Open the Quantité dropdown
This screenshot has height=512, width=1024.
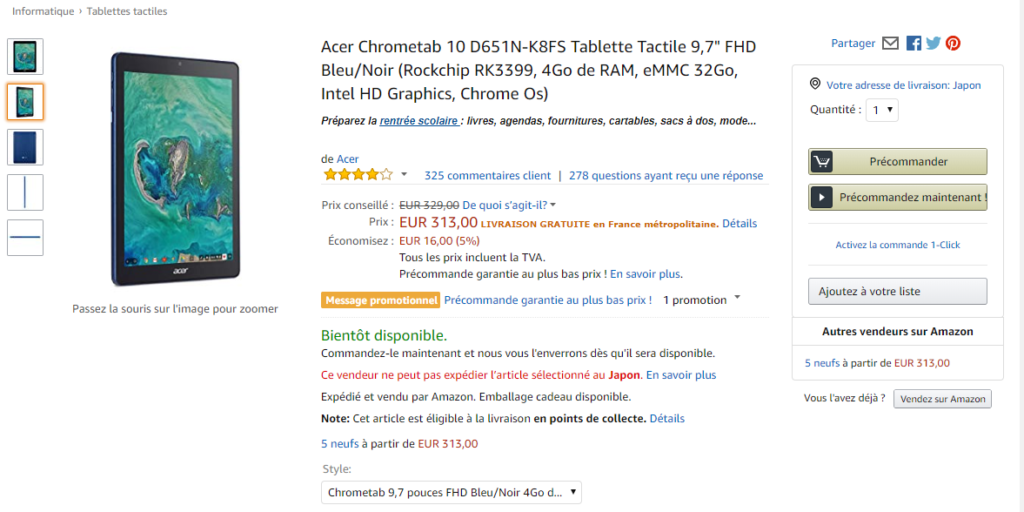click(882, 110)
